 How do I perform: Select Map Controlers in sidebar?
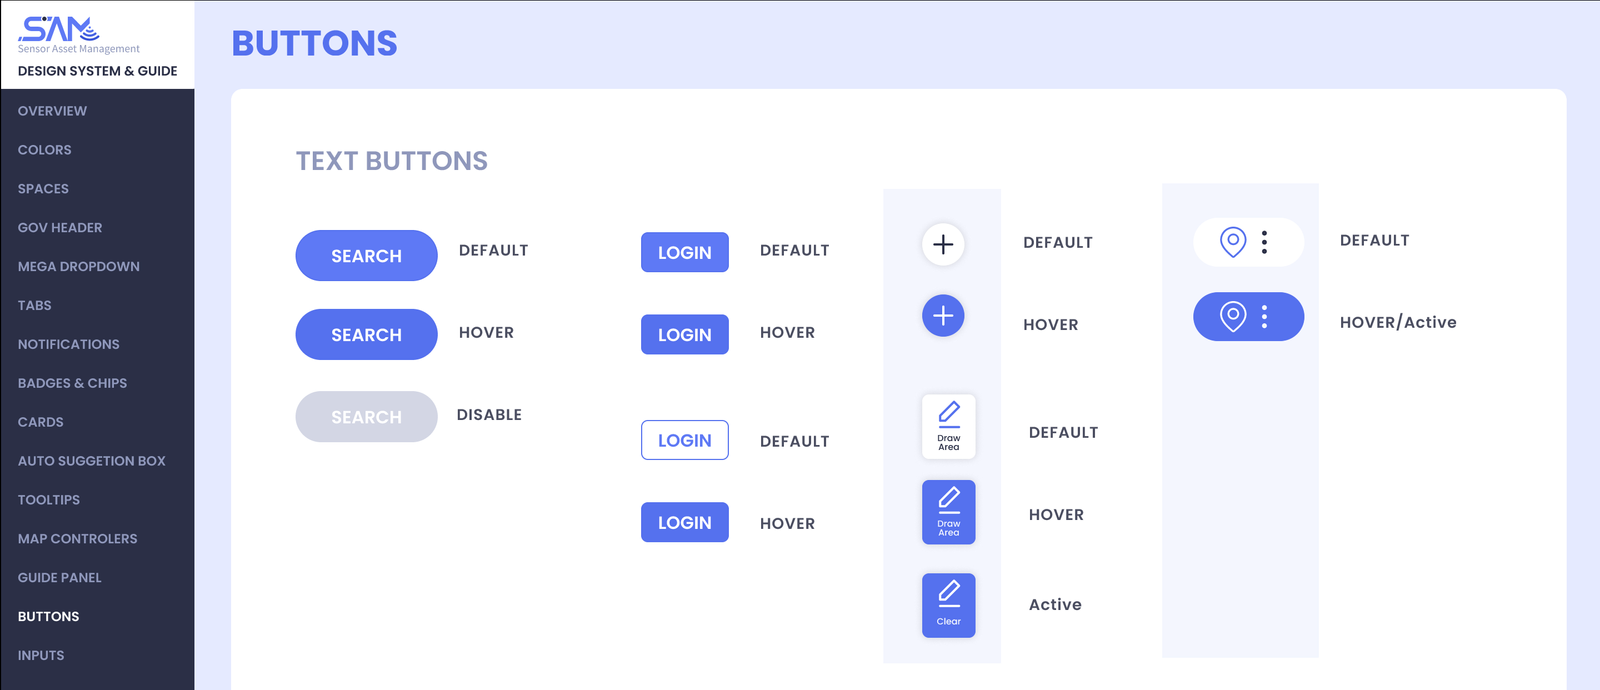(77, 538)
